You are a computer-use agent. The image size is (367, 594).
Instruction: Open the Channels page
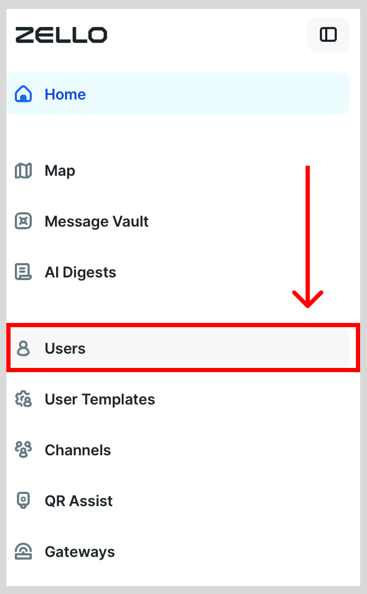[x=178, y=450]
